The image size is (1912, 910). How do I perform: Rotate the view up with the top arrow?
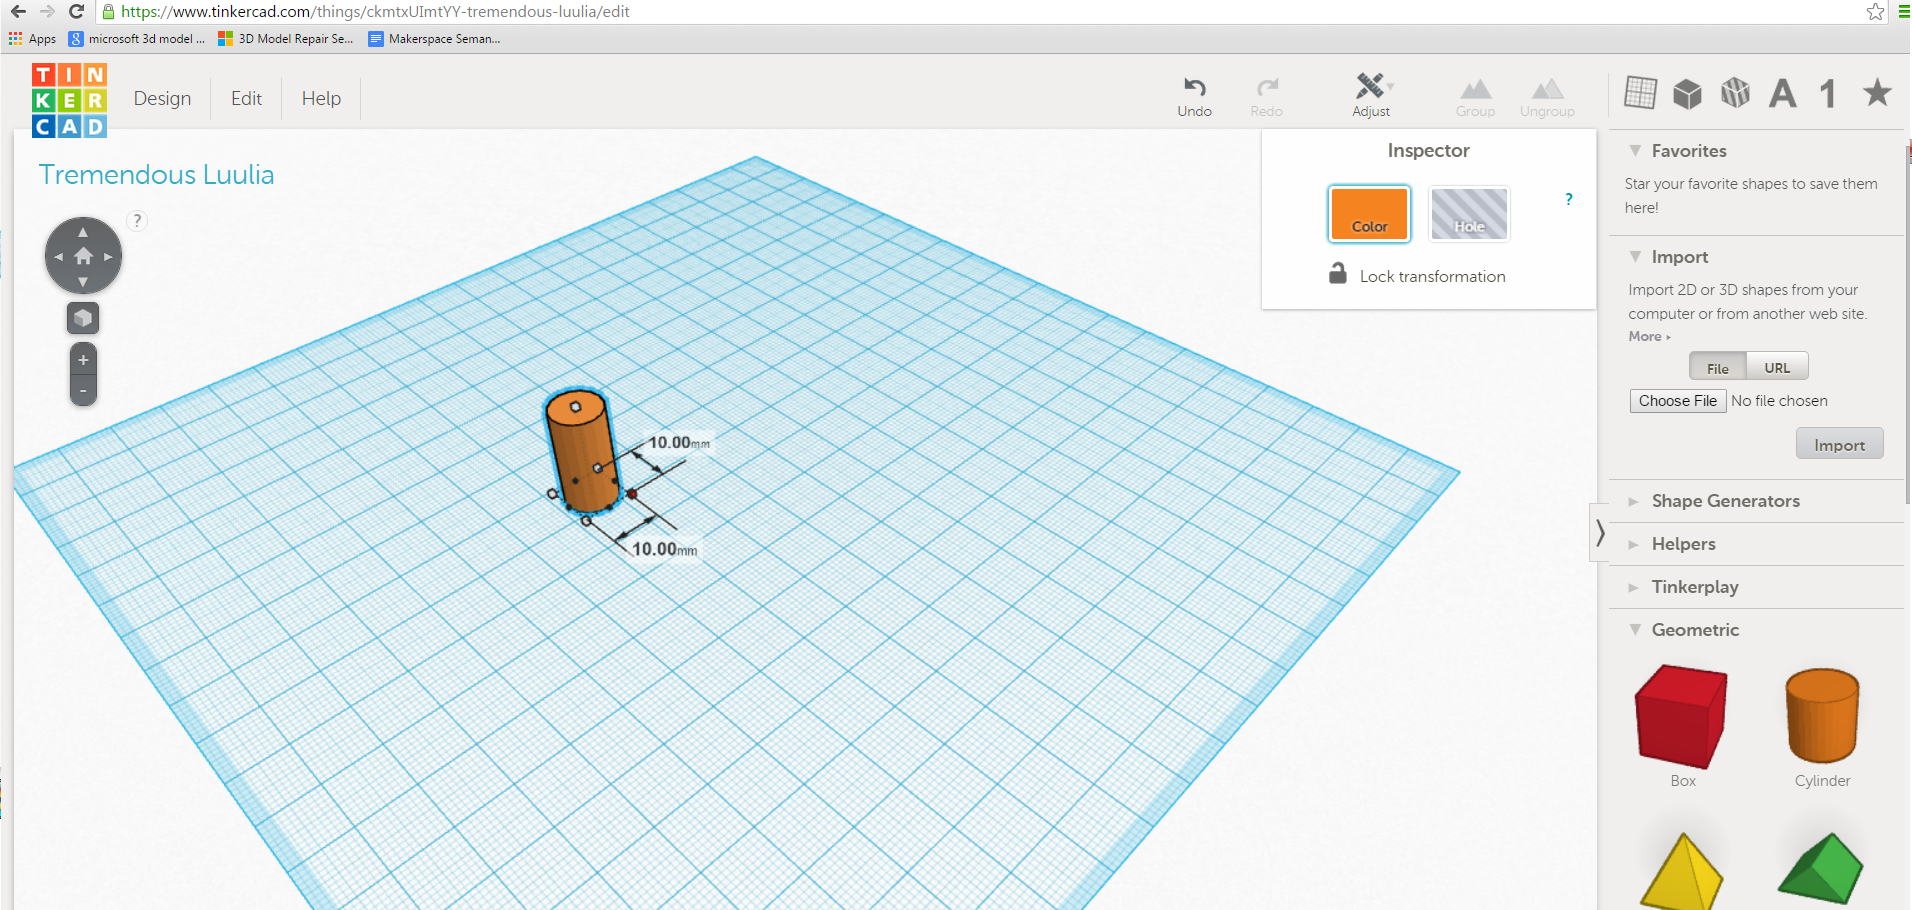(83, 231)
